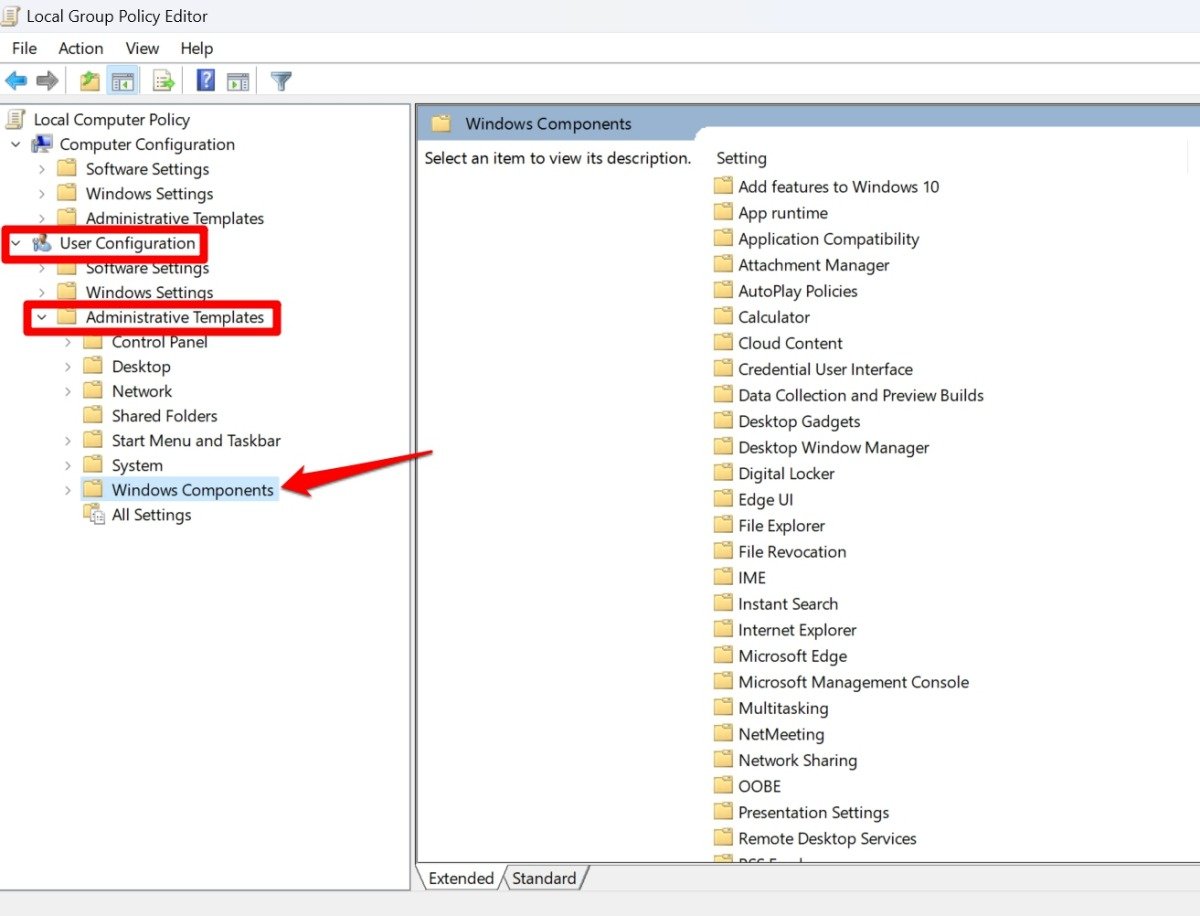Expand the Start Menu and Taskbar node arrow
The height and width of the screenshot is (916, 1200).
[x=68, y=441]
